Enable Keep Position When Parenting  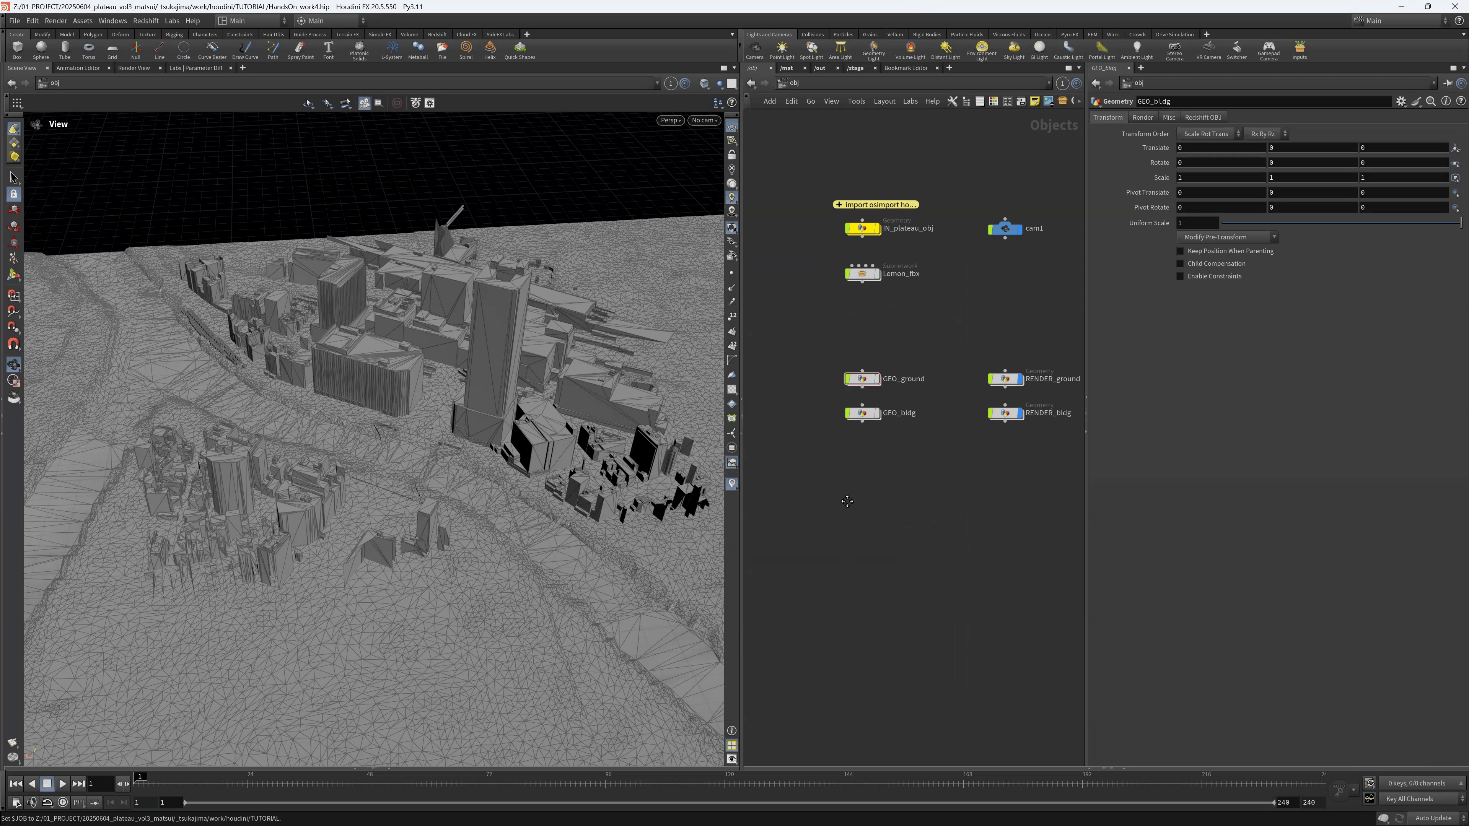click(1180, 251)
